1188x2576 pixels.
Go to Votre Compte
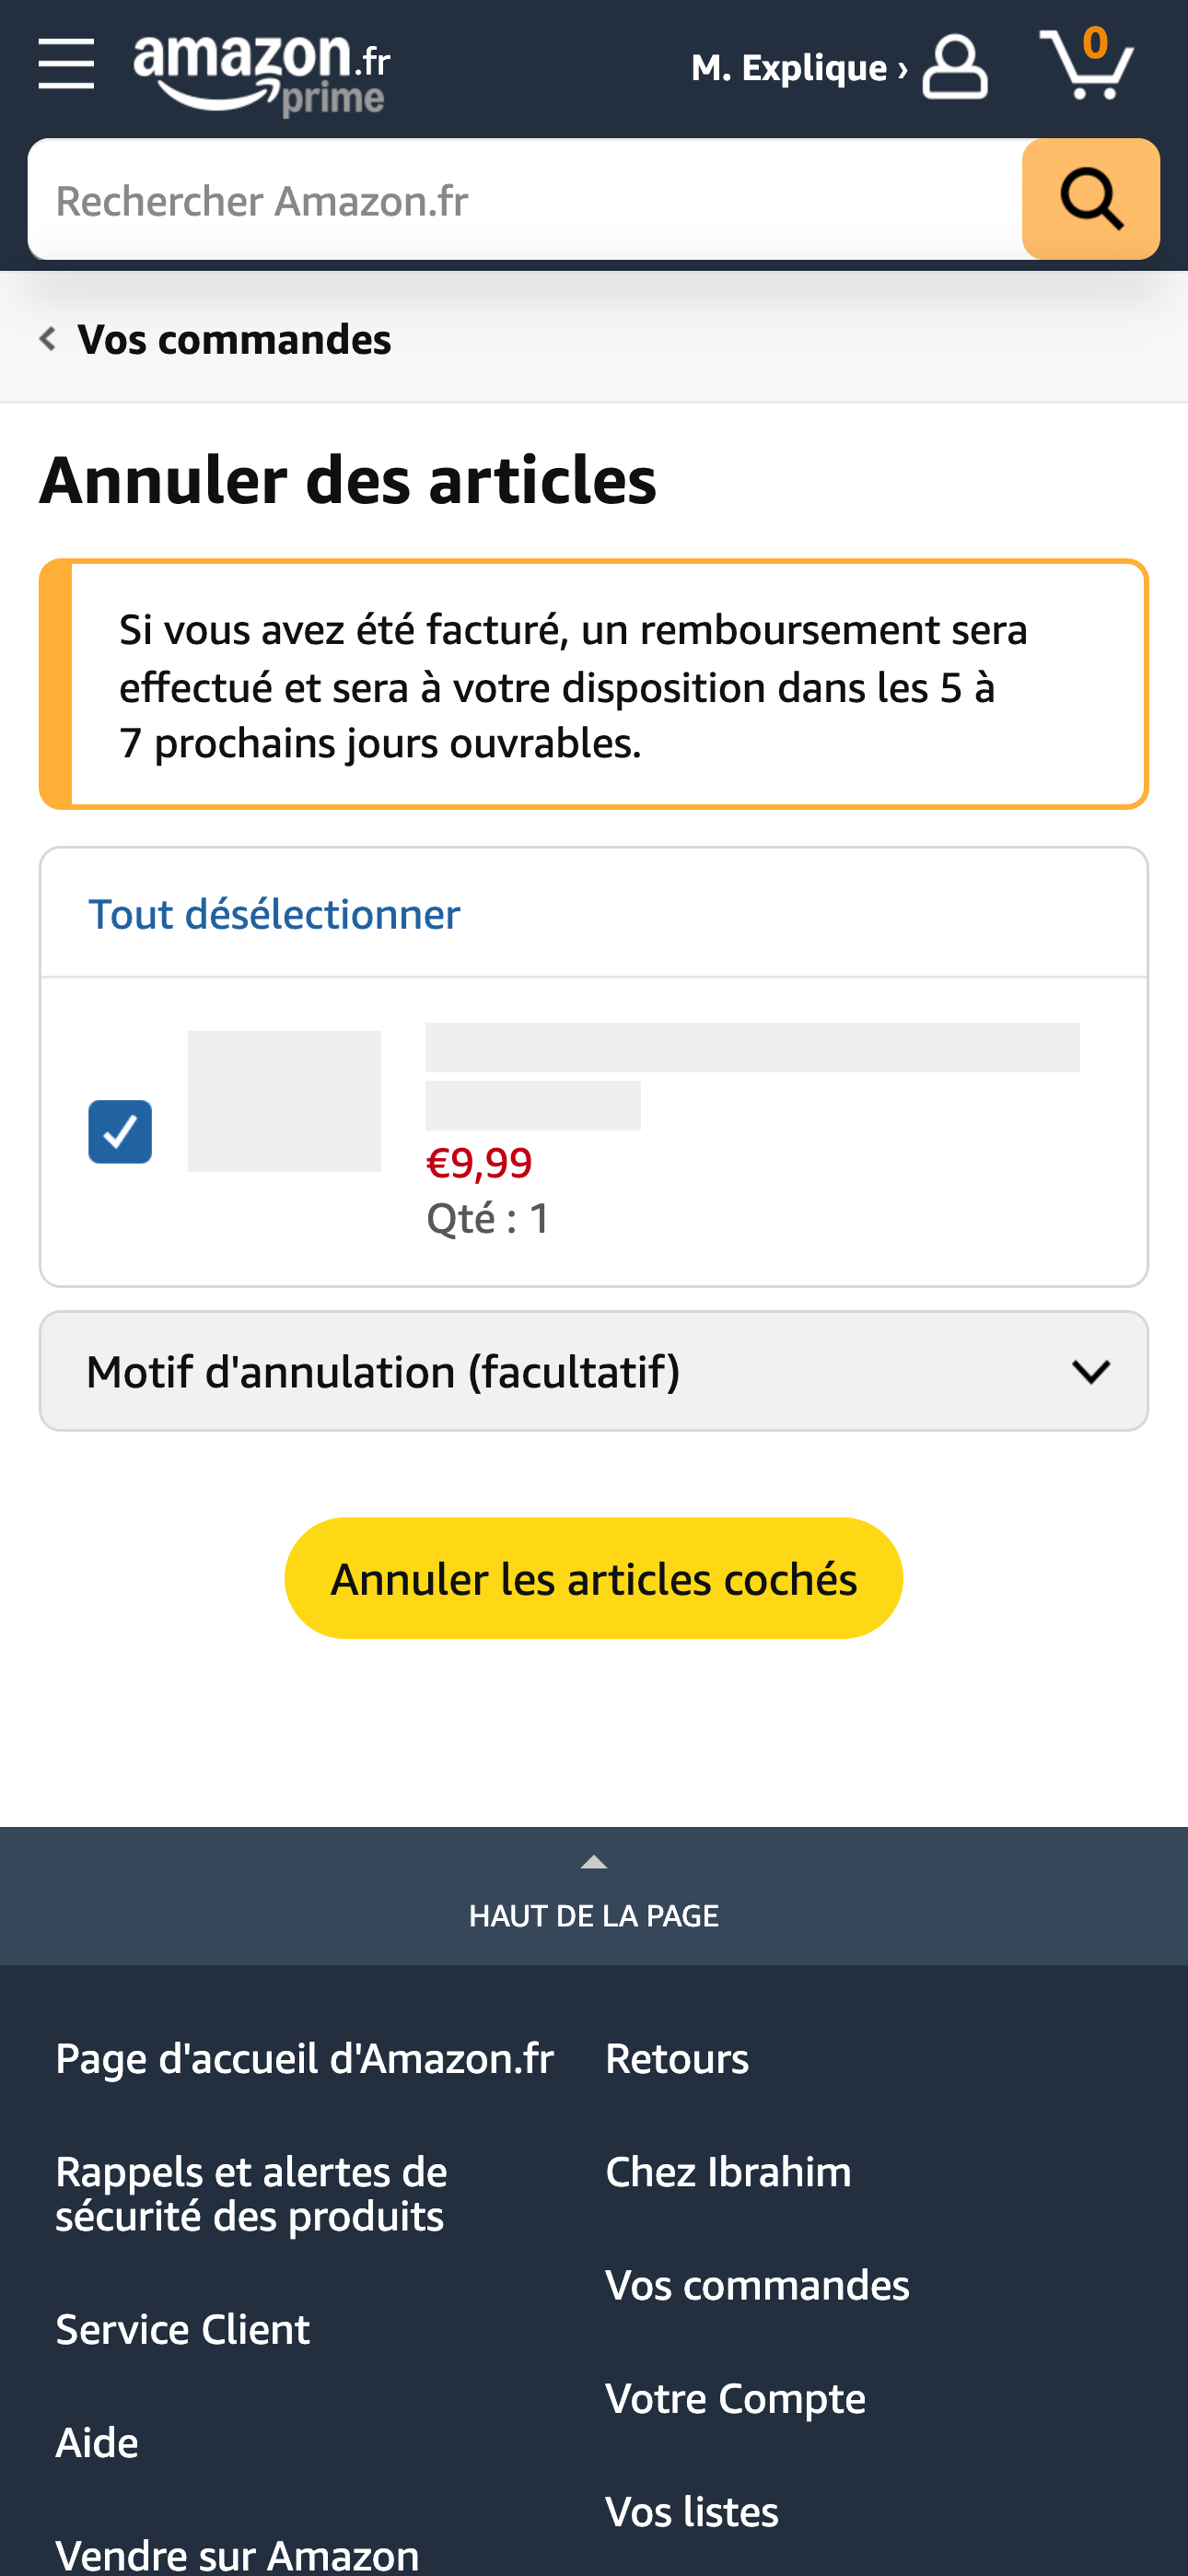coord(735,2397)
